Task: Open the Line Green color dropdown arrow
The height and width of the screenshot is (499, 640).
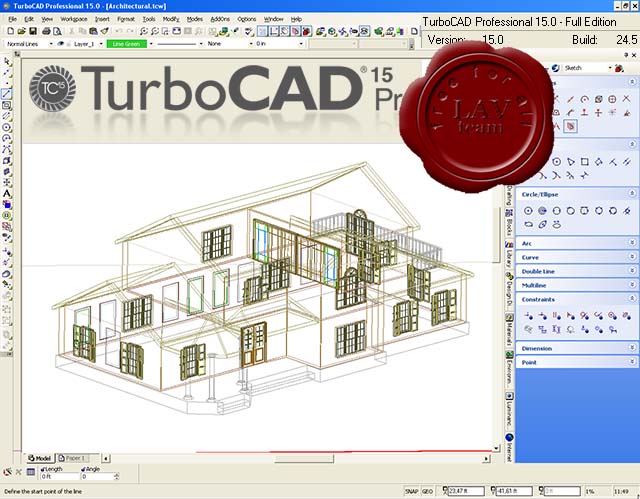Action: [x=151, y=44]
